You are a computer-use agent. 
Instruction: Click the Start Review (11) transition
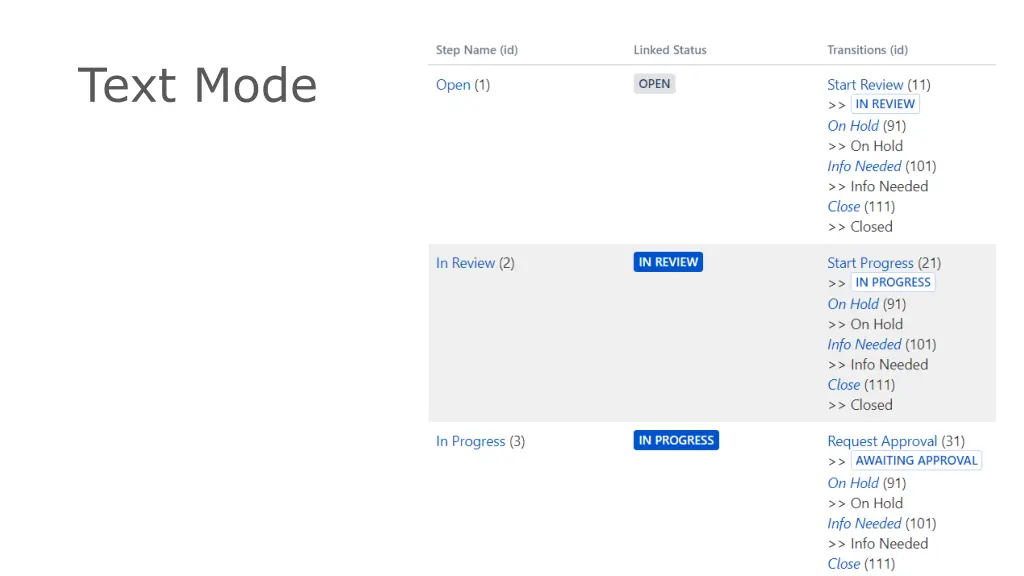coord(865,85)
